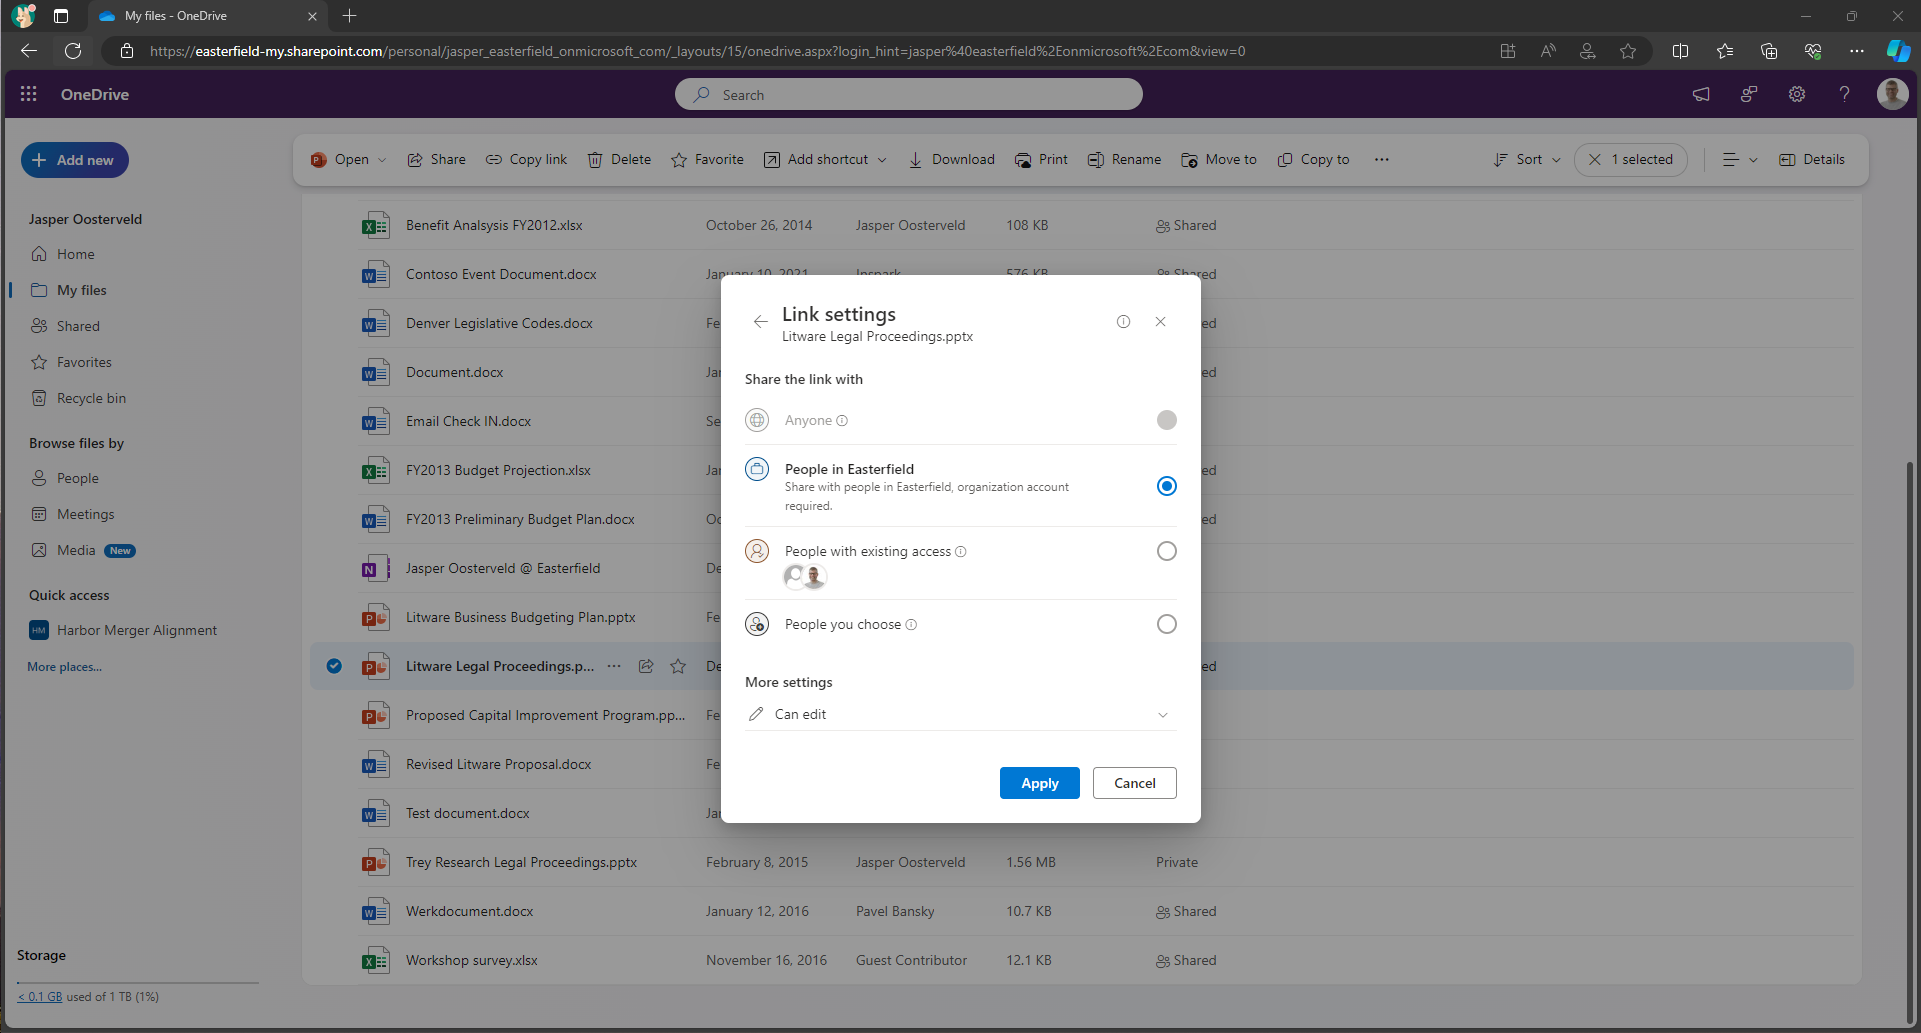Click Copy link in the command bar

527,159
